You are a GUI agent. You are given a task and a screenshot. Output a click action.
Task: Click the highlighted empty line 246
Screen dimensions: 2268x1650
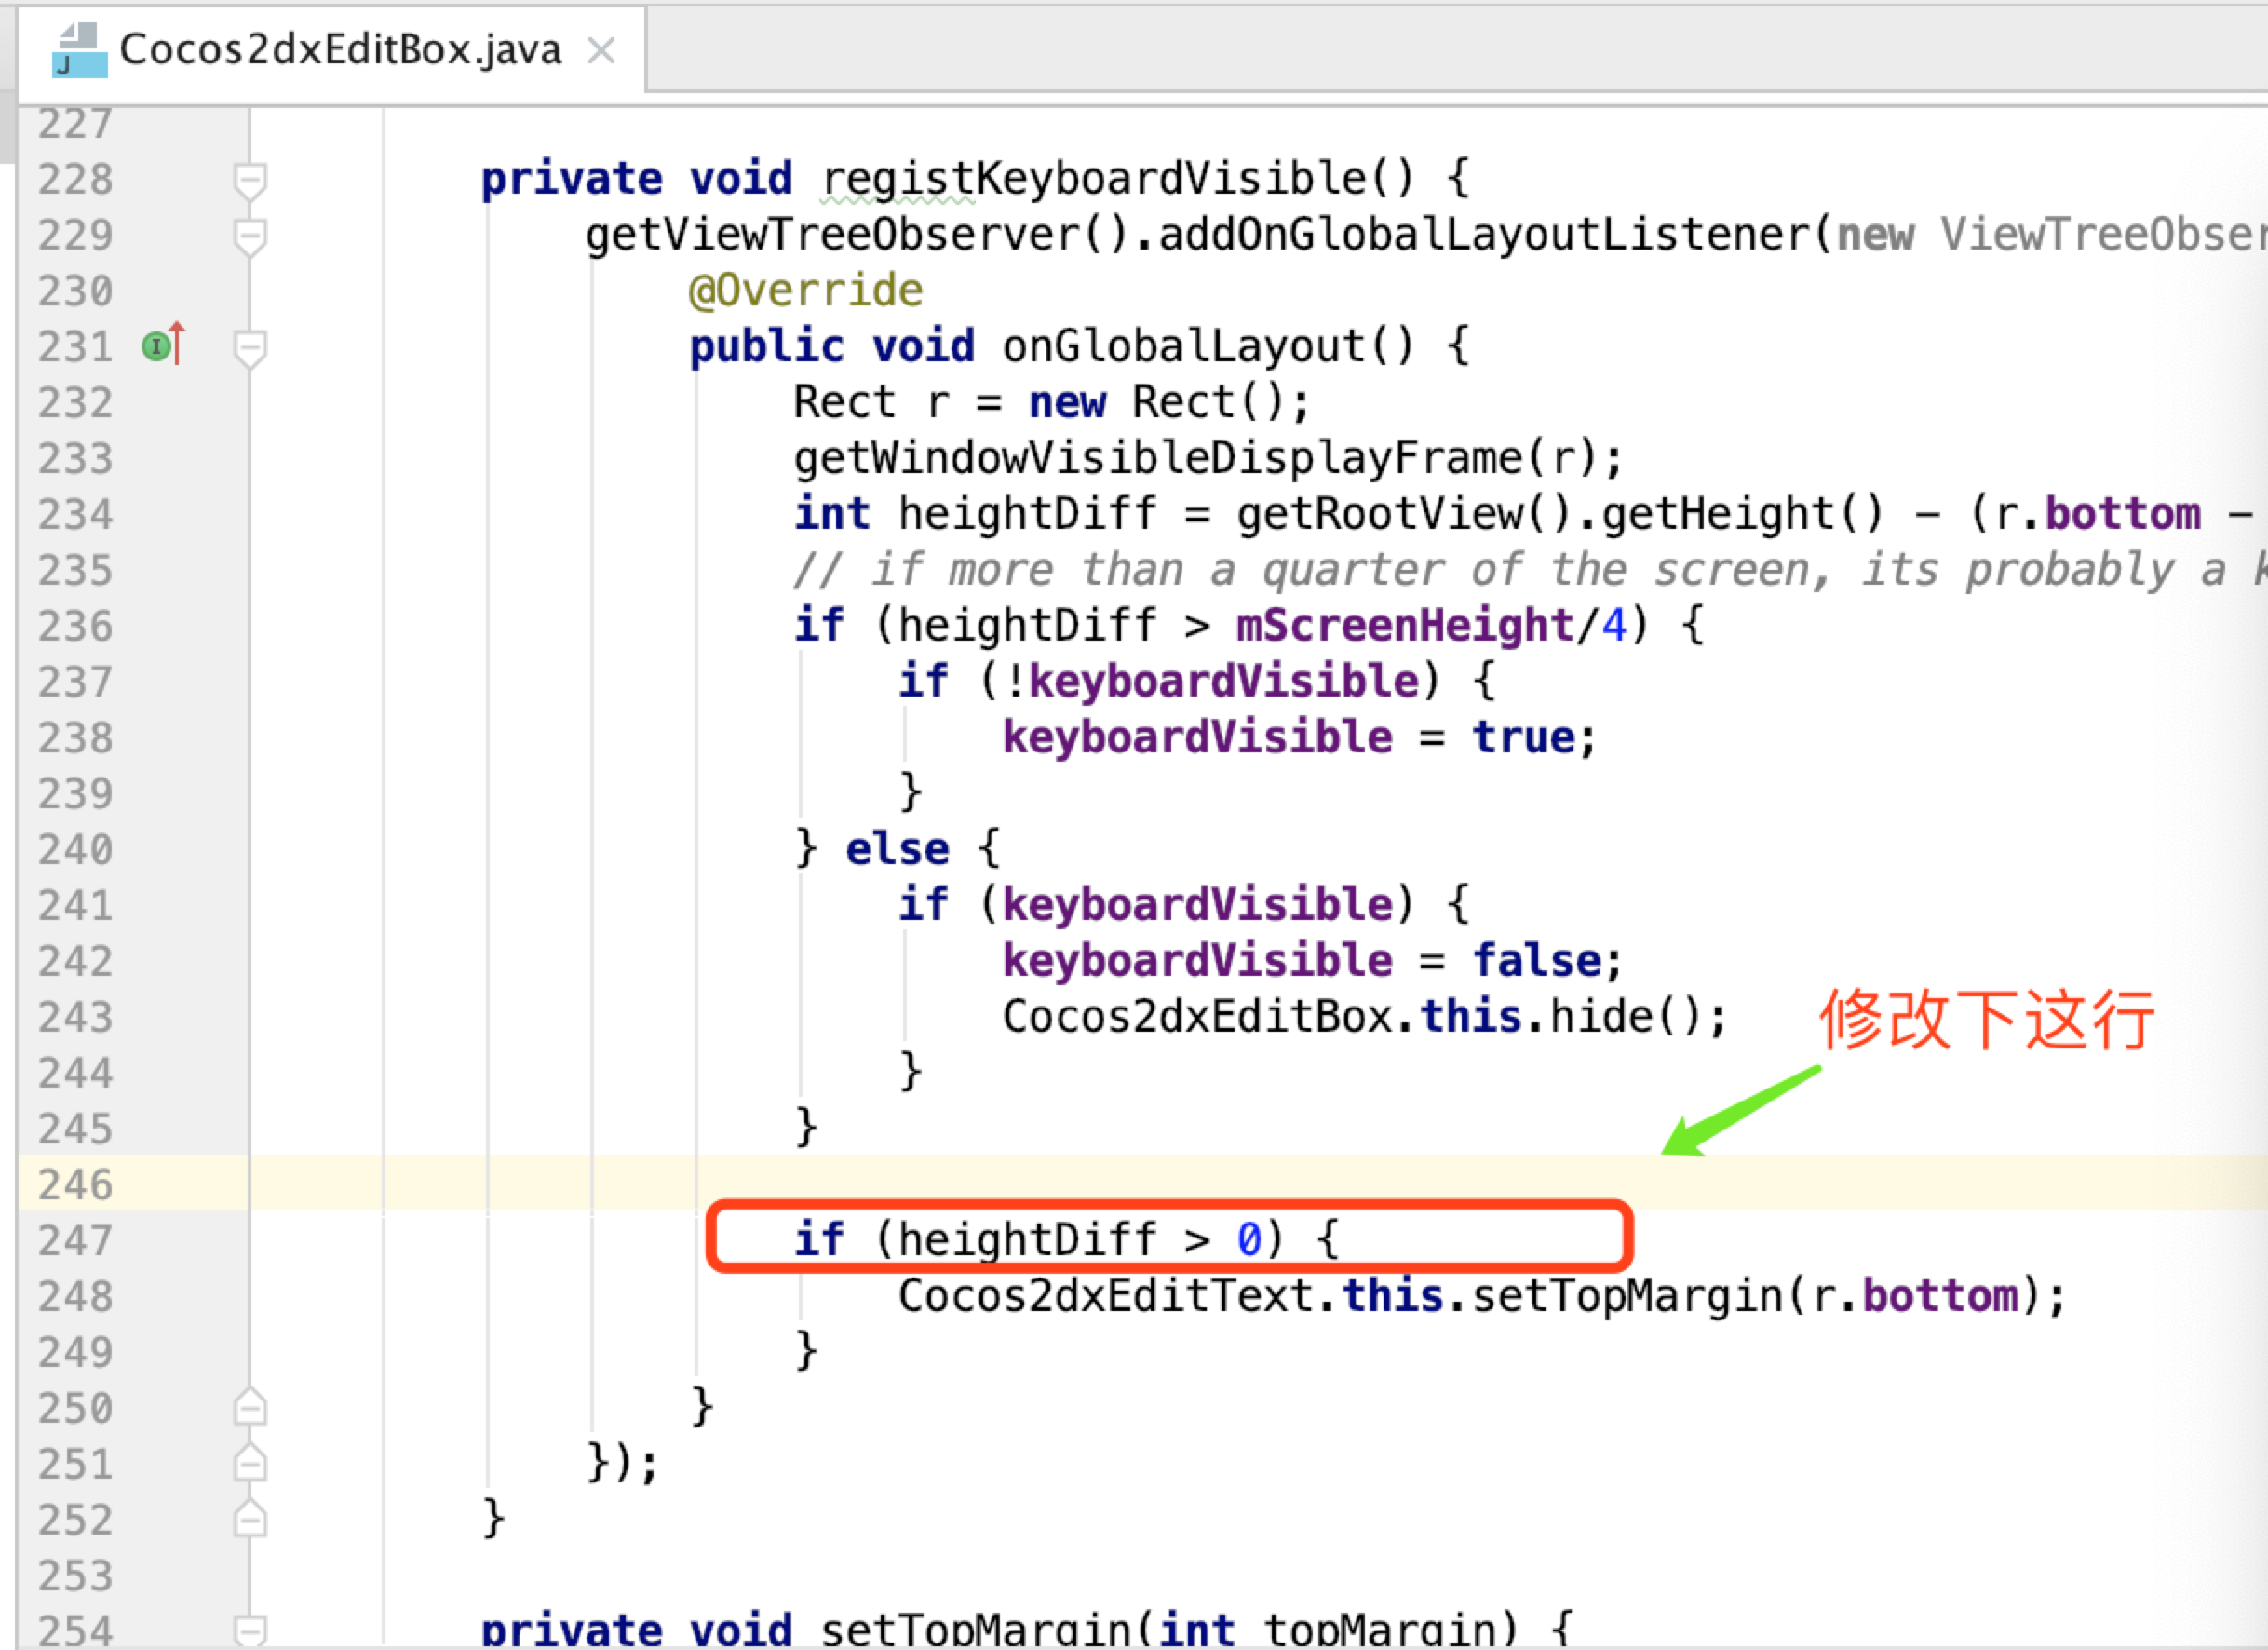coord(1200,1184)
